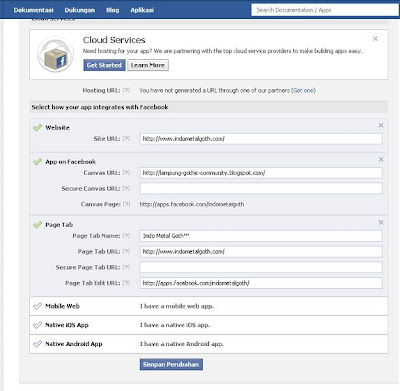Viewport: 400px width, 391px height.
Task: Open the Site URL help icon
Action: pos(126,138)
